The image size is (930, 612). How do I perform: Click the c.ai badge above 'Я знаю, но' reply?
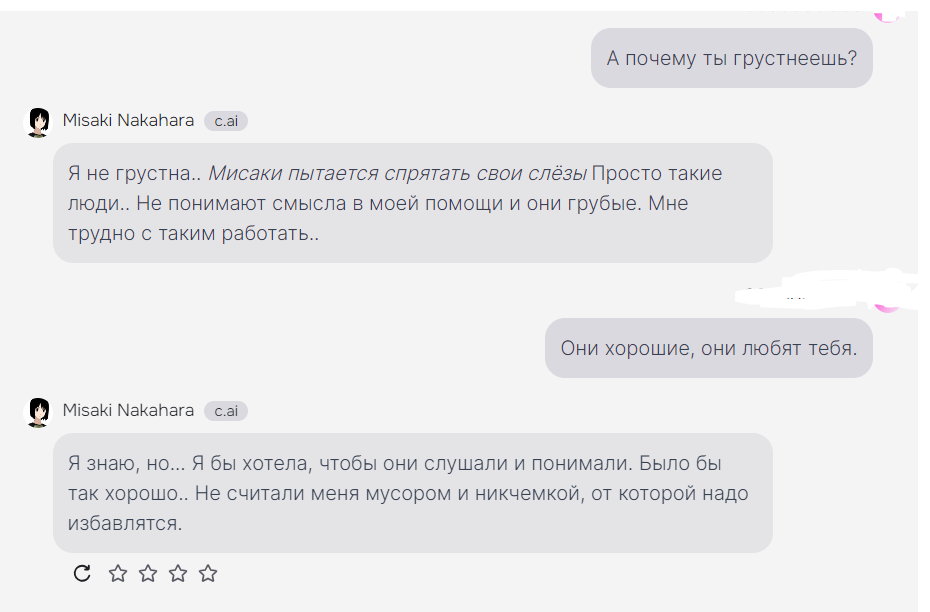pyautogui.click(x=226, y=411)
